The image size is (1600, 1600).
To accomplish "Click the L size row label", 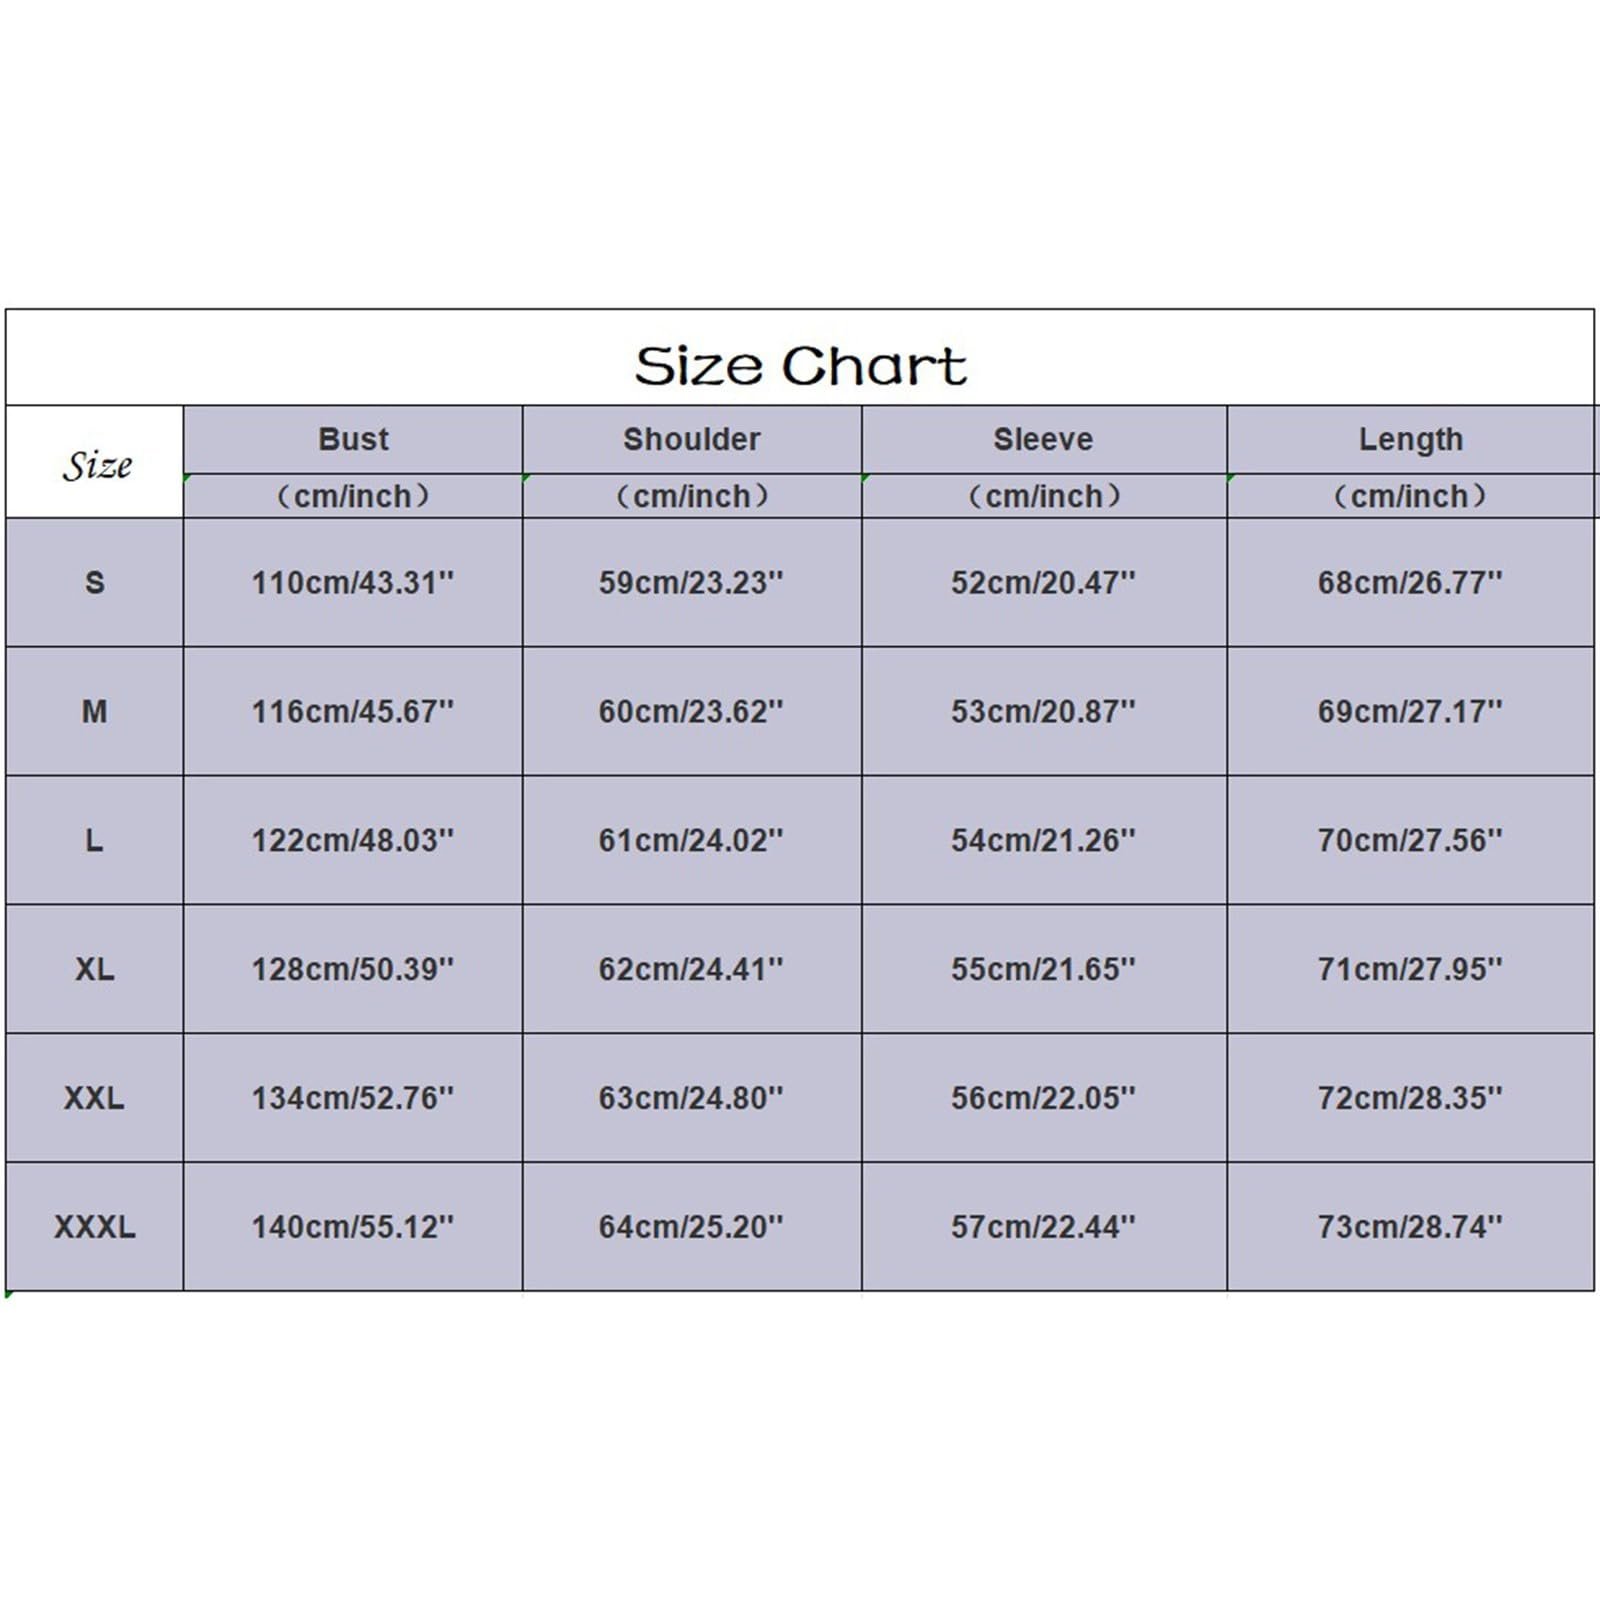I will pyautogui.click(x=95, y=840).
